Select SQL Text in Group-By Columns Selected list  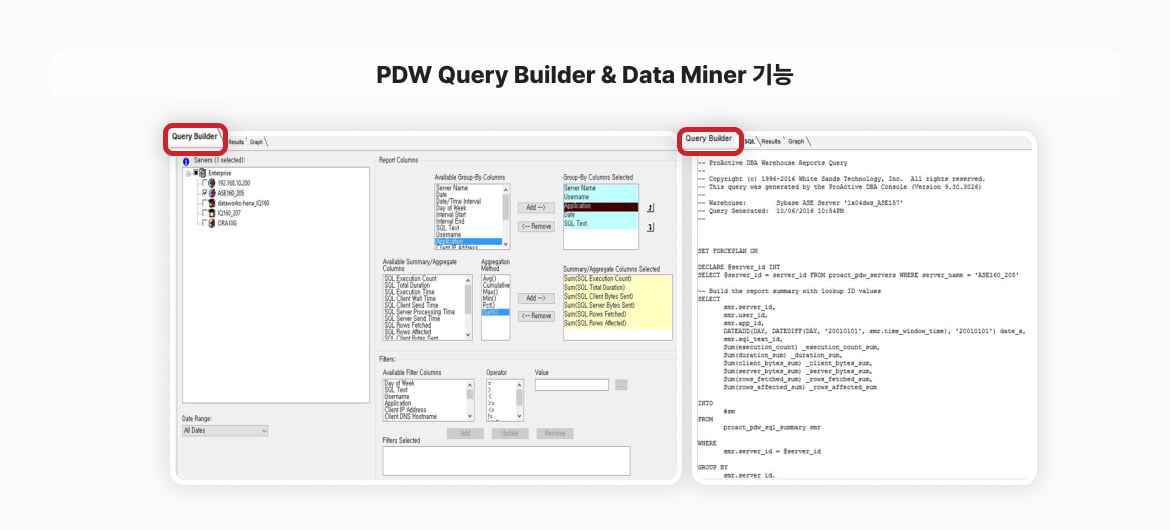601,223
